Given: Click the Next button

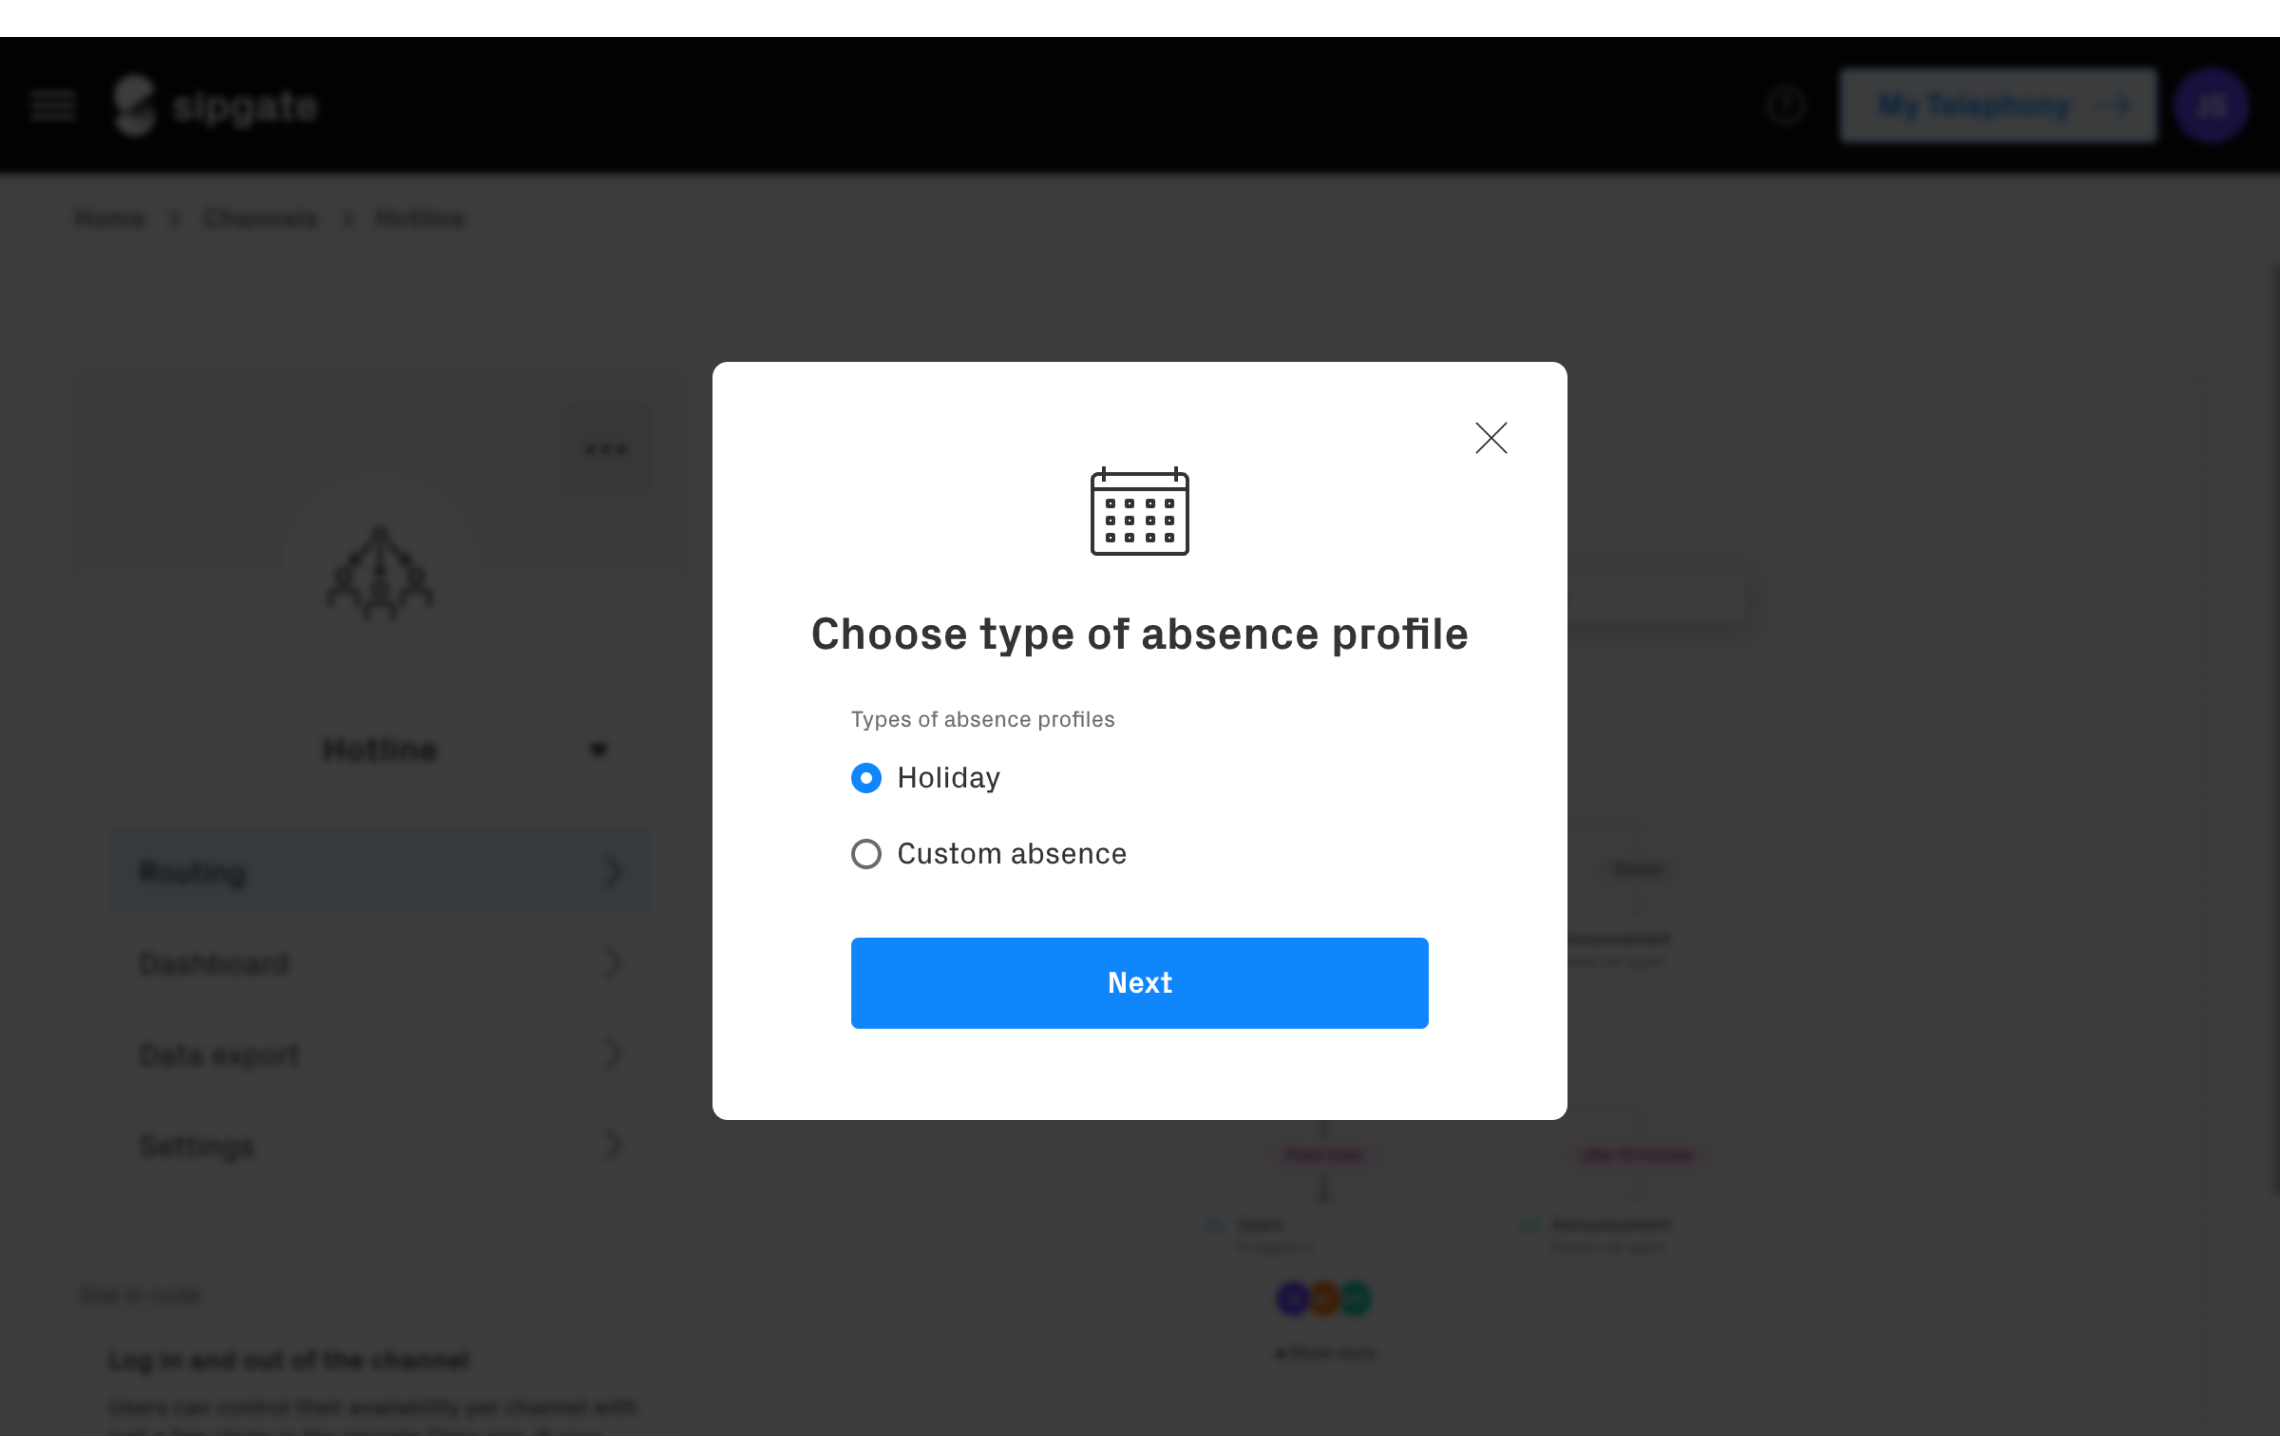Looking at the screenshot, I should tap(1139, 983).
